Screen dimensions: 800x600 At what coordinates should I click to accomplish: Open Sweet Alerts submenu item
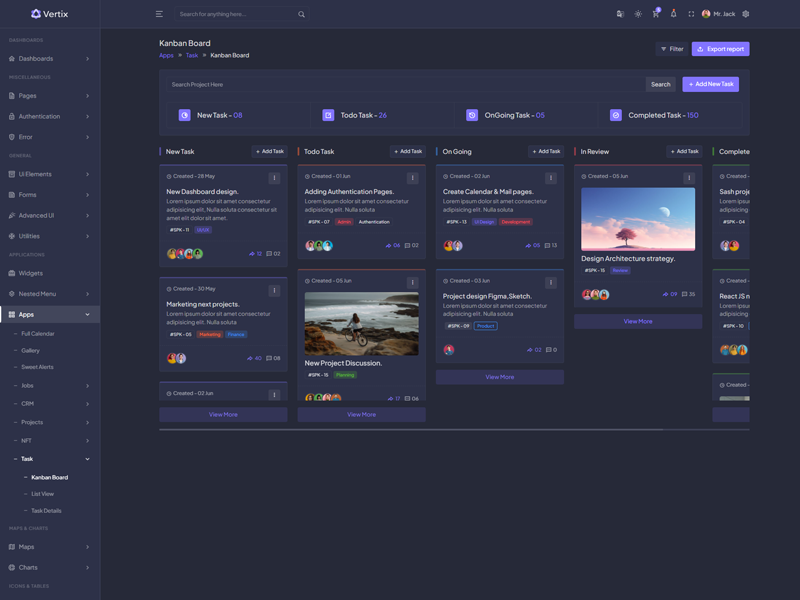37,367
